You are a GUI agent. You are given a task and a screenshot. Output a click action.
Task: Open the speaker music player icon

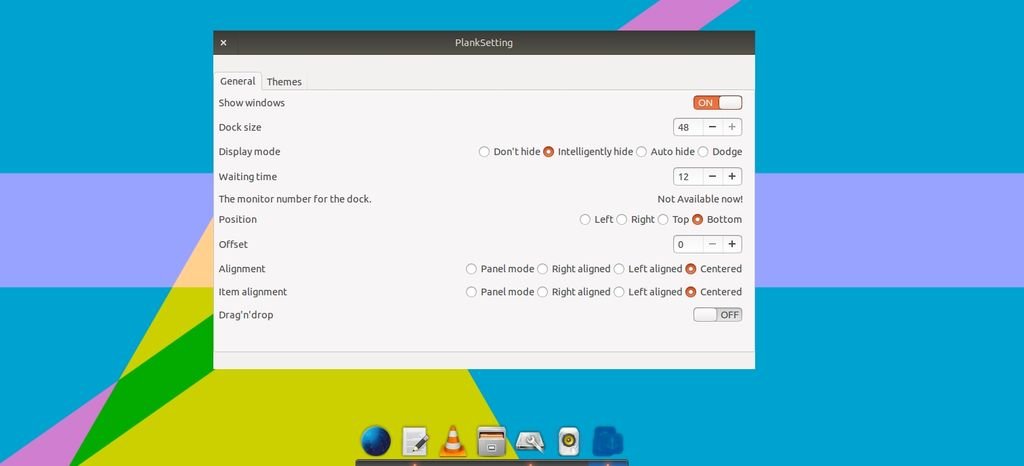(569, 441)
